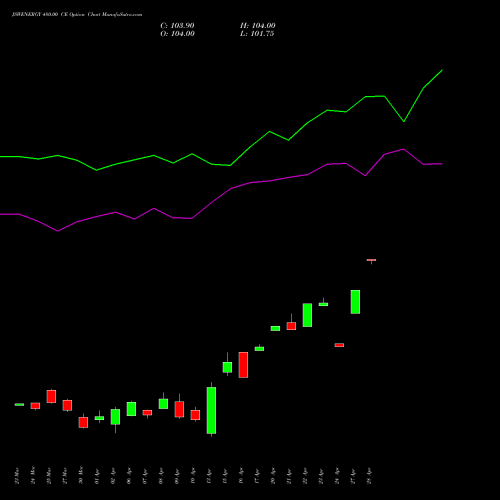The height and width of the screenshot is (500, 500).
Task: Select the tall green candle above 22 Apr
Action: (307, 315)
